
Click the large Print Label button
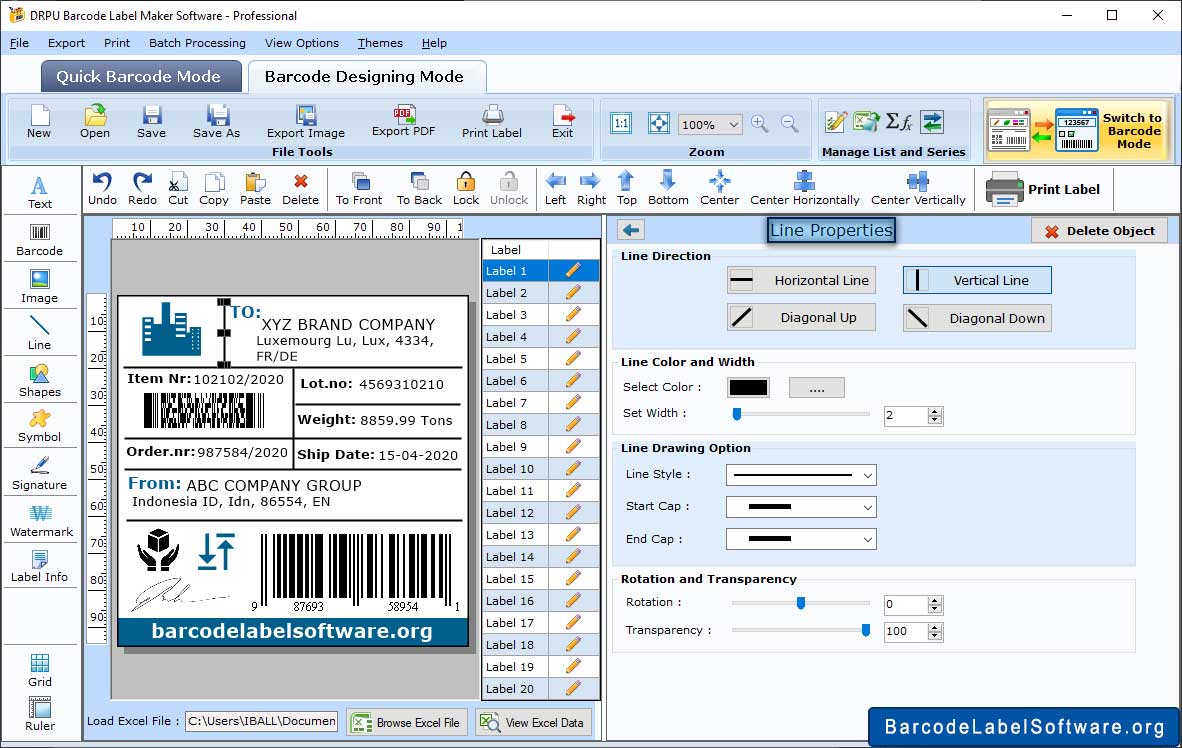pyautogui.click(x=1043, y=189)
